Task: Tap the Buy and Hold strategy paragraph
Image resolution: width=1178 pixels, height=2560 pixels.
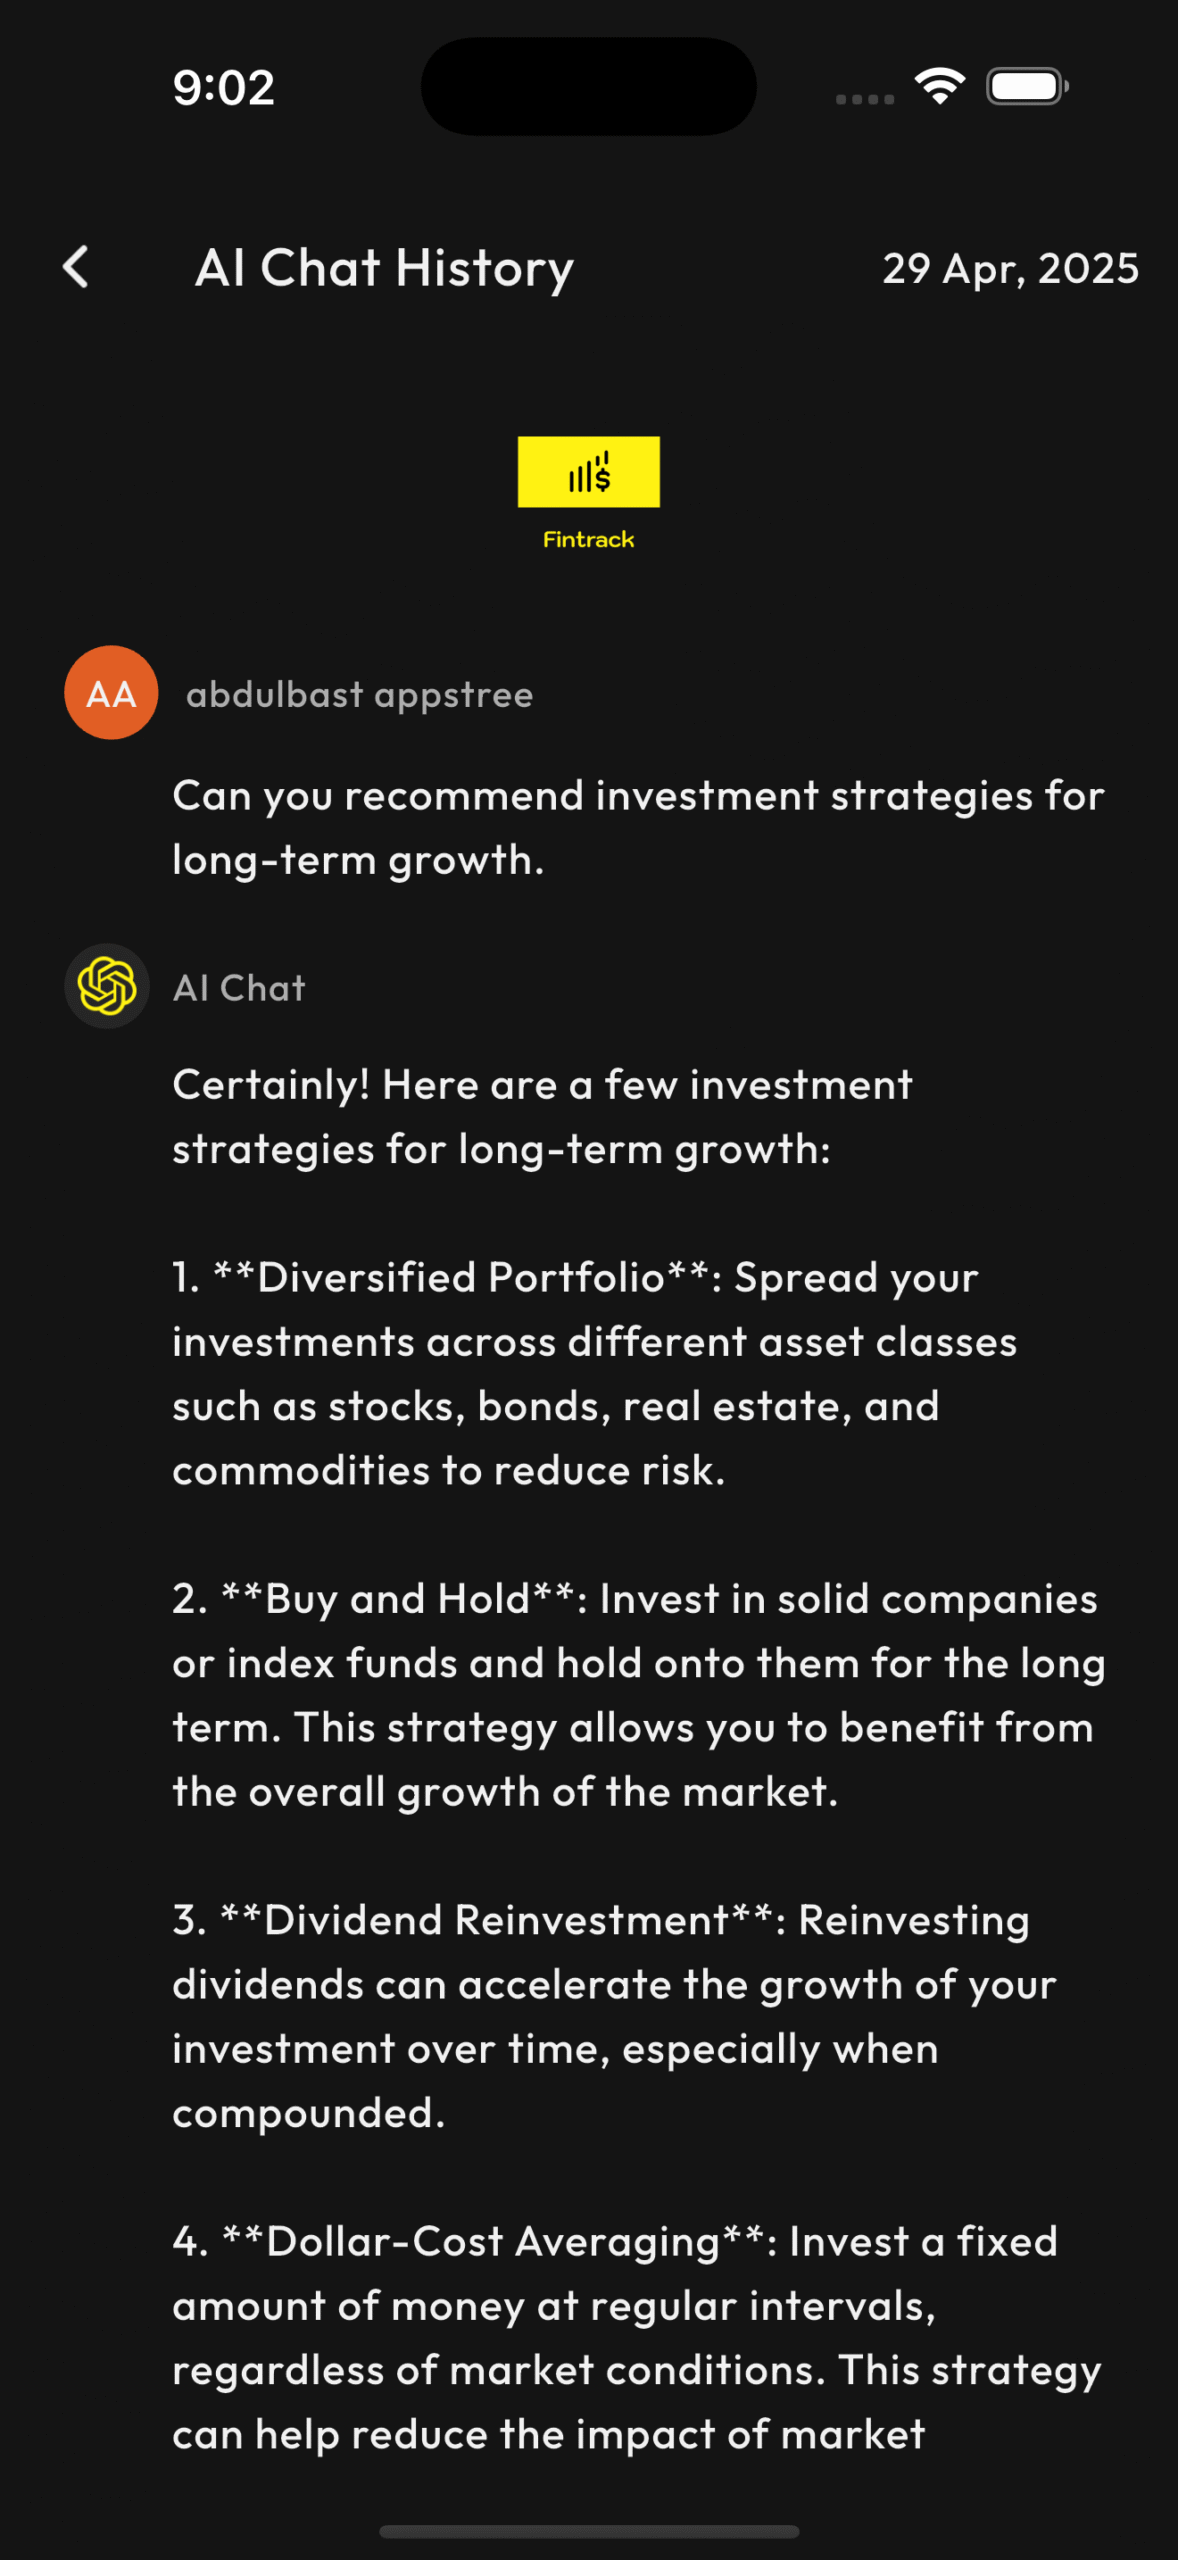Action: point(638,1695)
